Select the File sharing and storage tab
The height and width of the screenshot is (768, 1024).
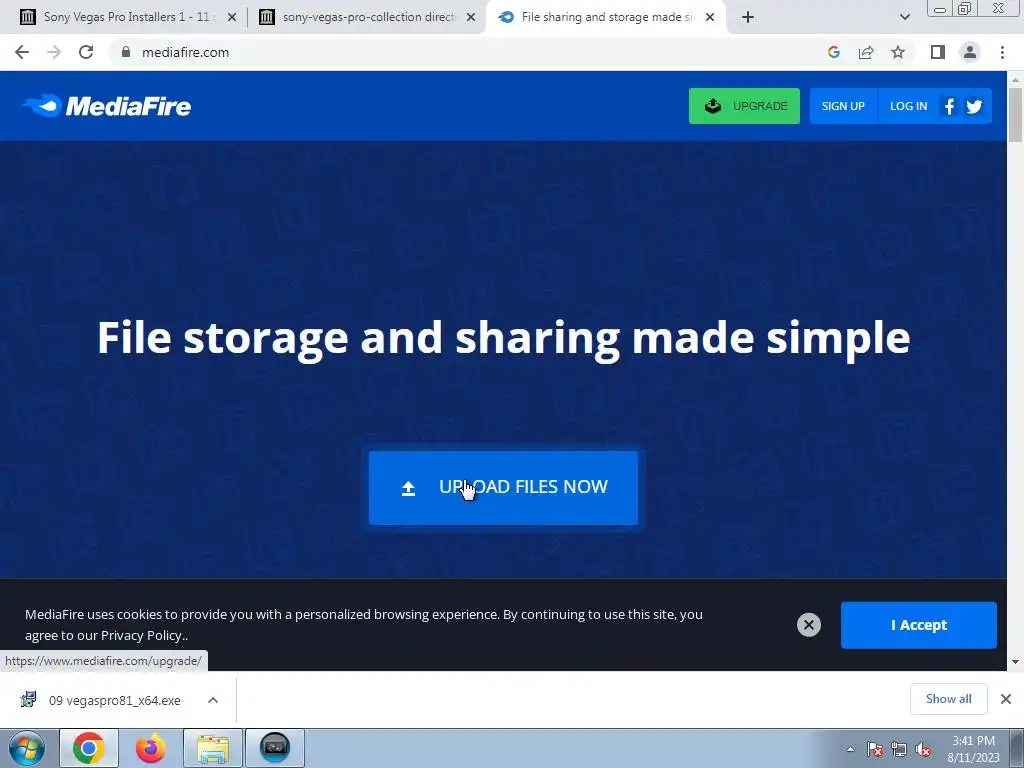[x=605, y=17]
